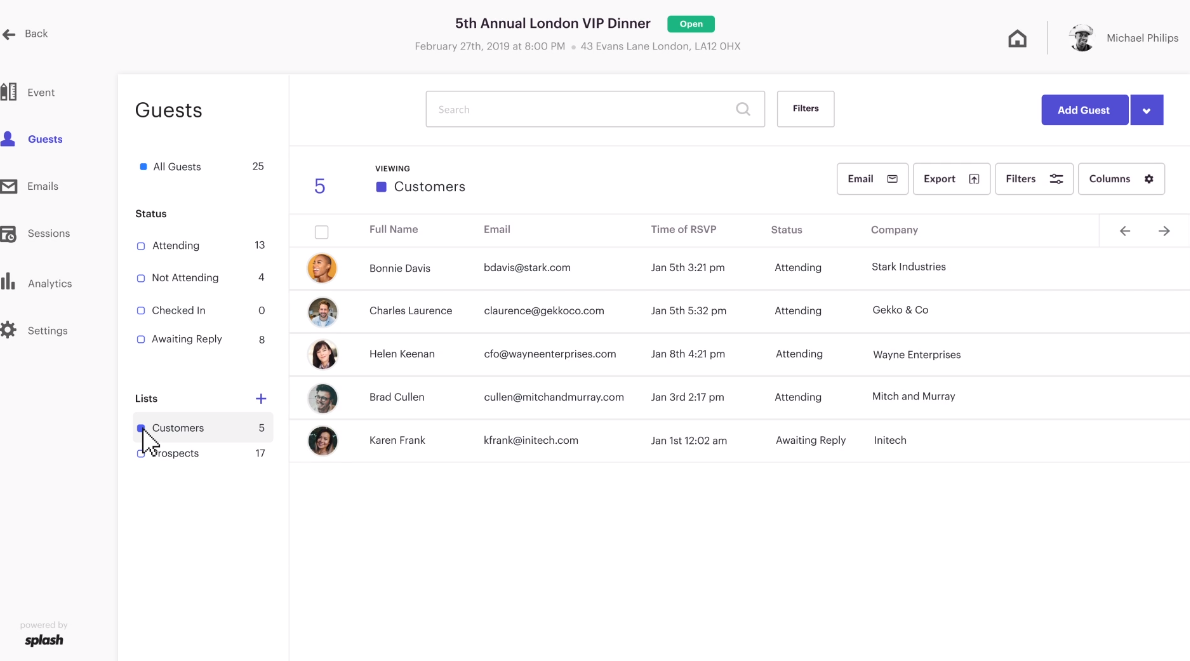Open the Settings gear in sidebar
Screen dimensions: 1190x661
click(9, 330)
